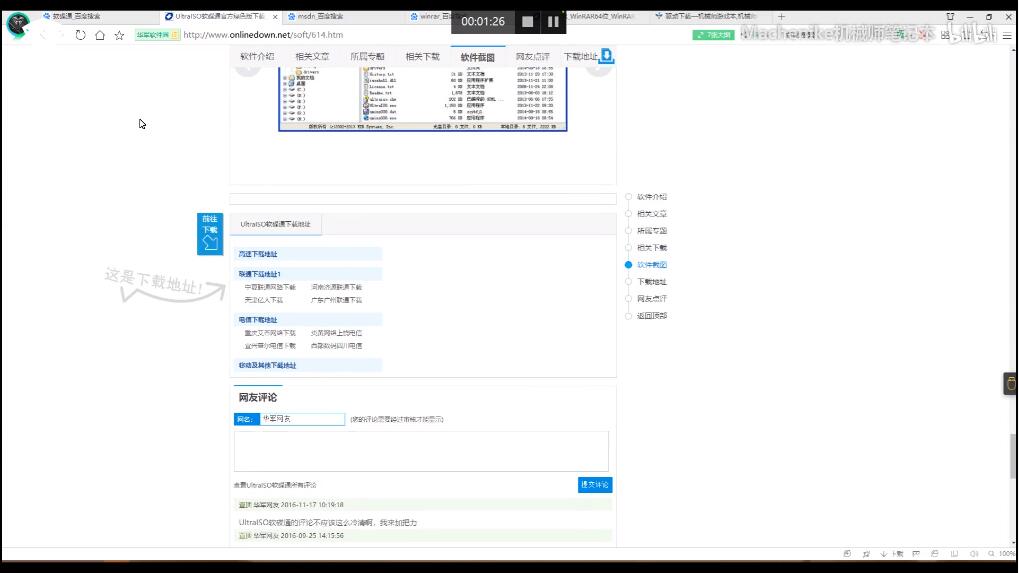Click the page vertical scrollbar thumb
Image resolution: width=1019 pixels, height=573 pixels.
pyautogui.click(x=1014, y=456)
